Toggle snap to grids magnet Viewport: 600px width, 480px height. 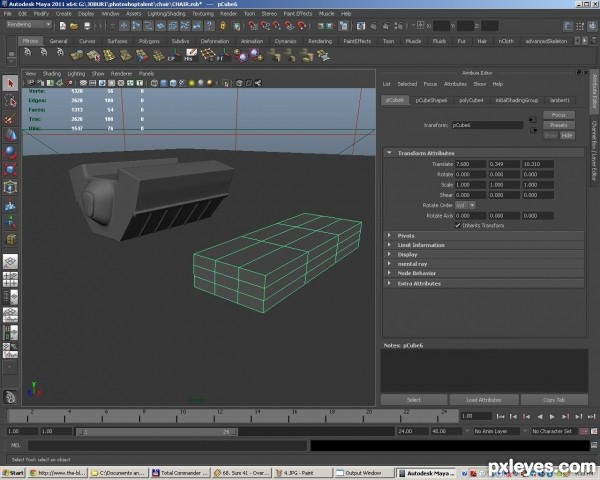(x=253, y=26)
